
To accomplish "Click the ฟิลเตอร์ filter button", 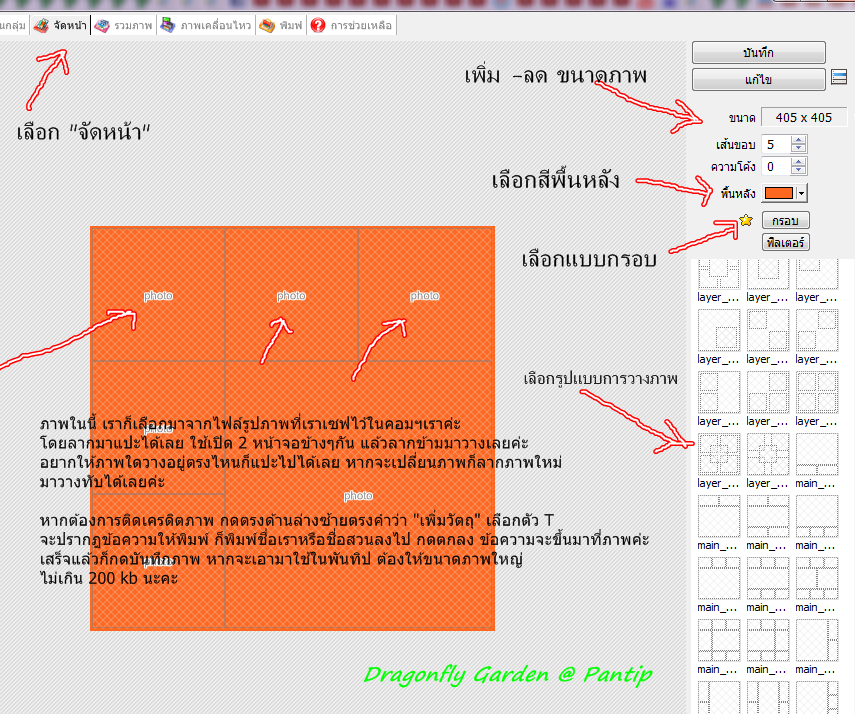I will click(x=785, y=242).
